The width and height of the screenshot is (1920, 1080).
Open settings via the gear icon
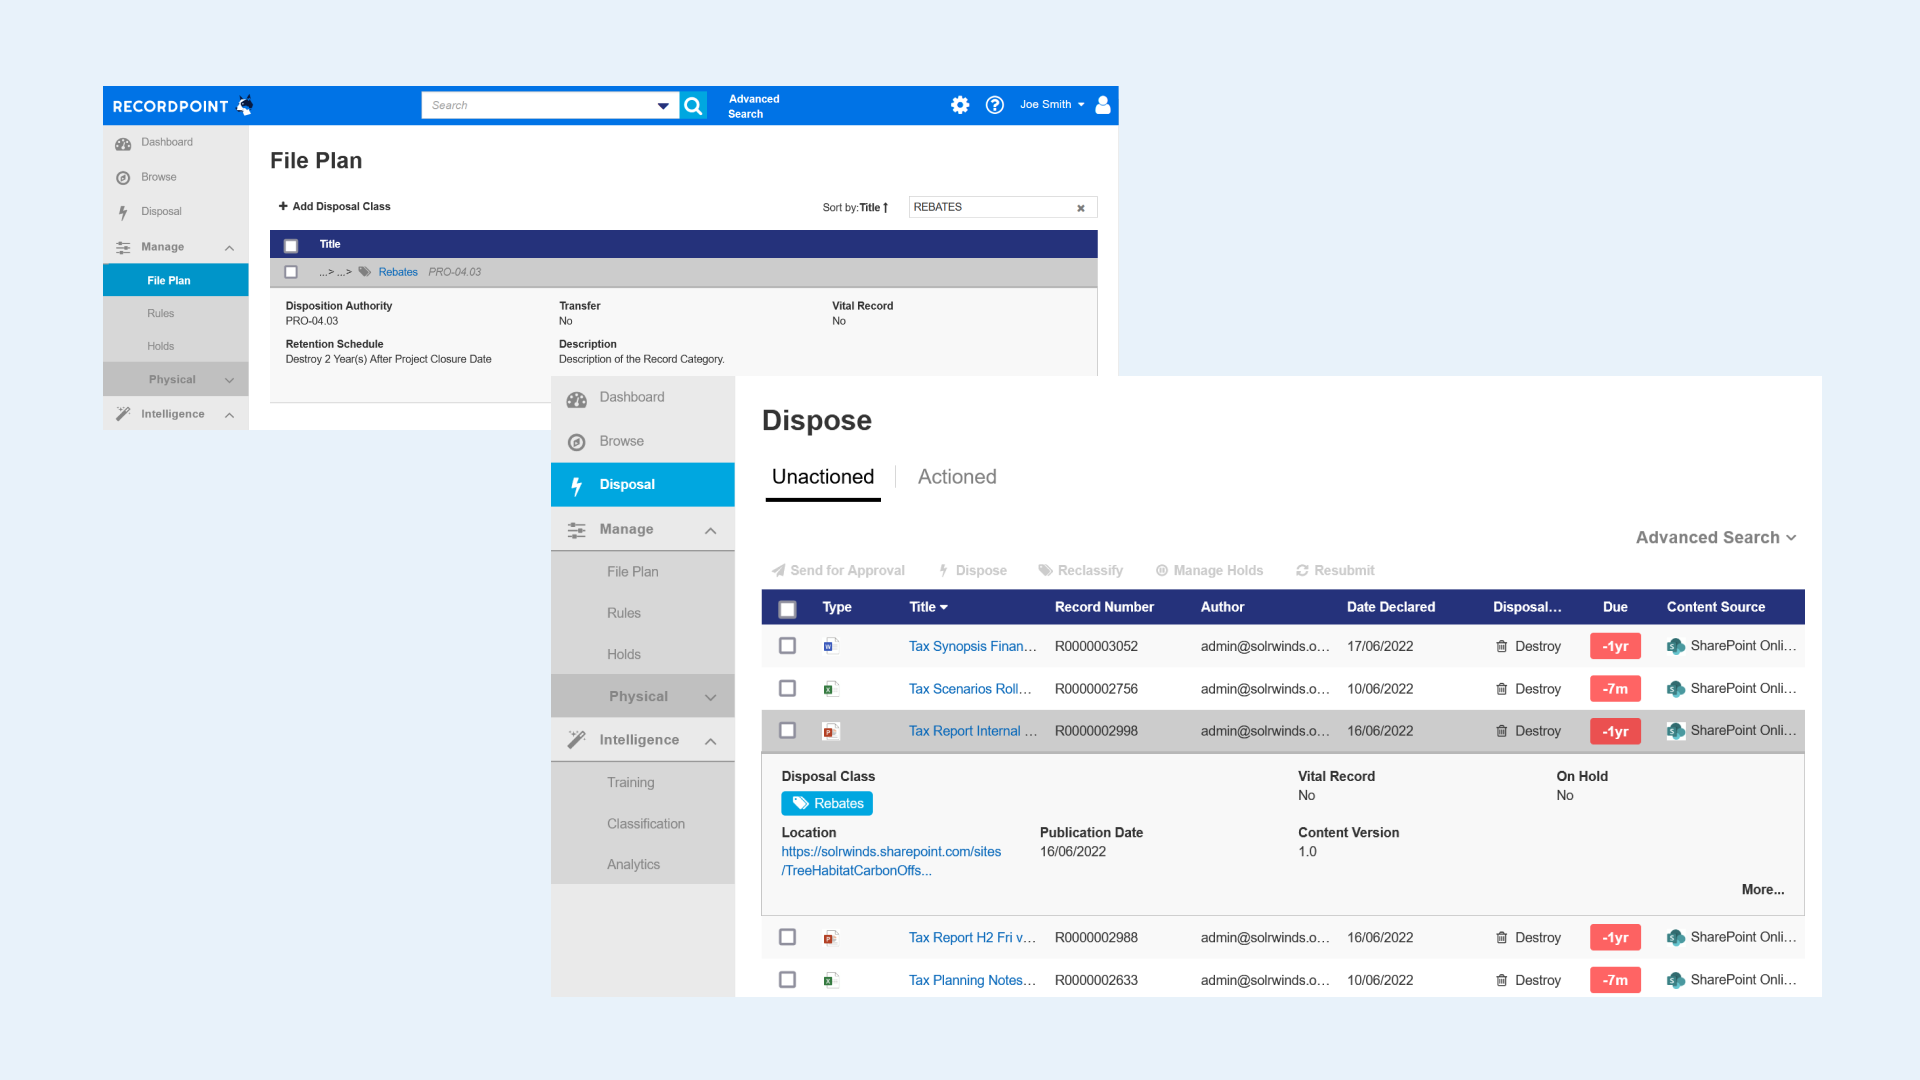click(960, 105)
